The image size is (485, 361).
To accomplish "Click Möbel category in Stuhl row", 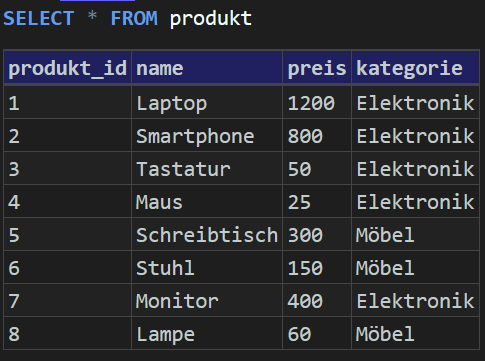I will click(416, 268).
